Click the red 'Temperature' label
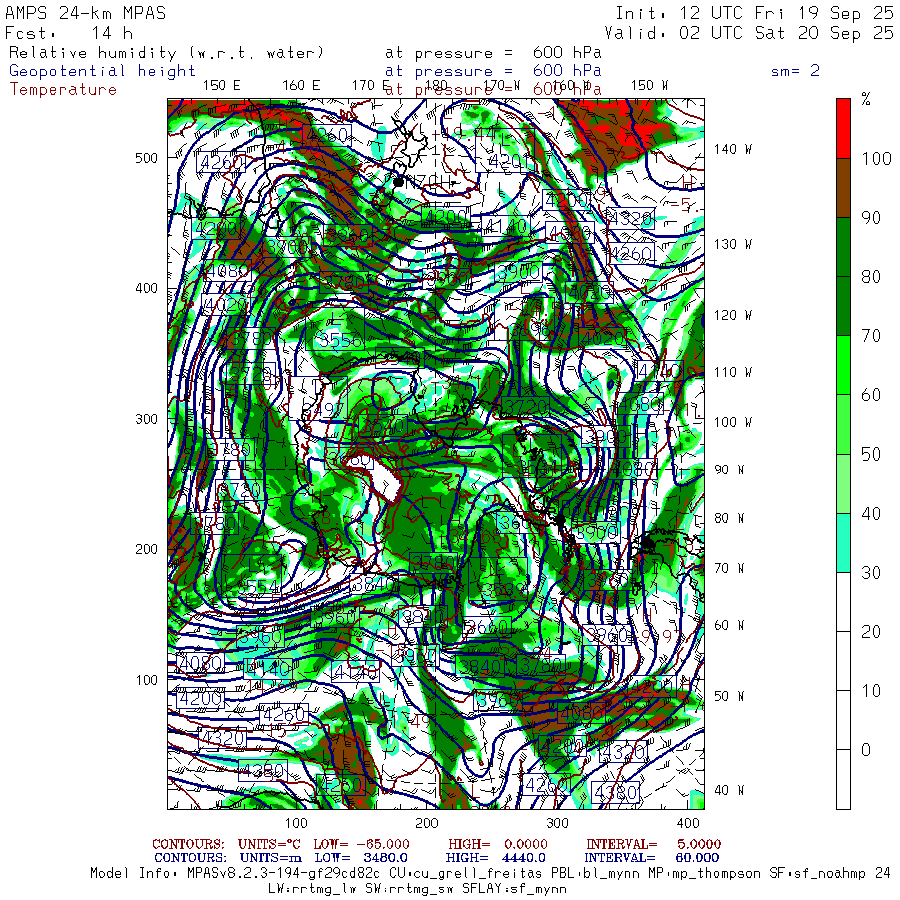900x900 pixels. 63,90
